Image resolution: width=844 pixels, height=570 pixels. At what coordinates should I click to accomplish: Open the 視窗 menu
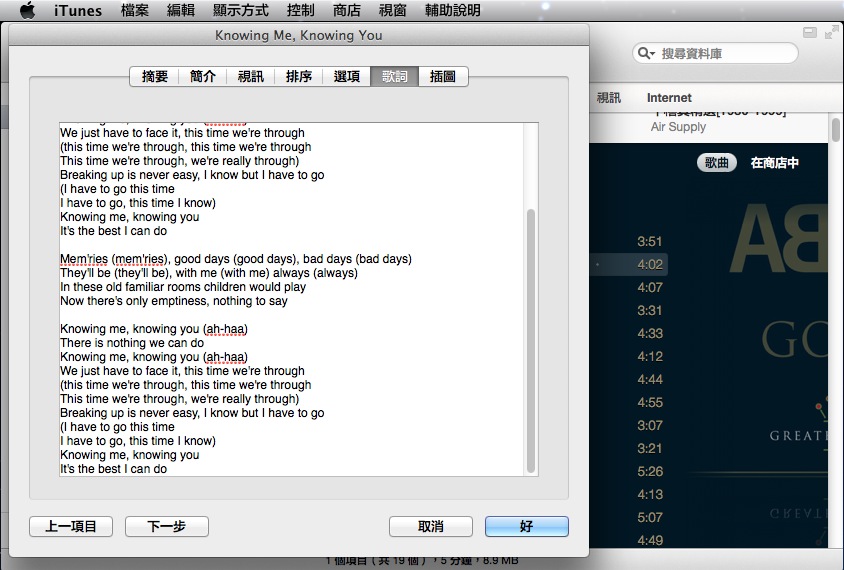coord(392,10)
